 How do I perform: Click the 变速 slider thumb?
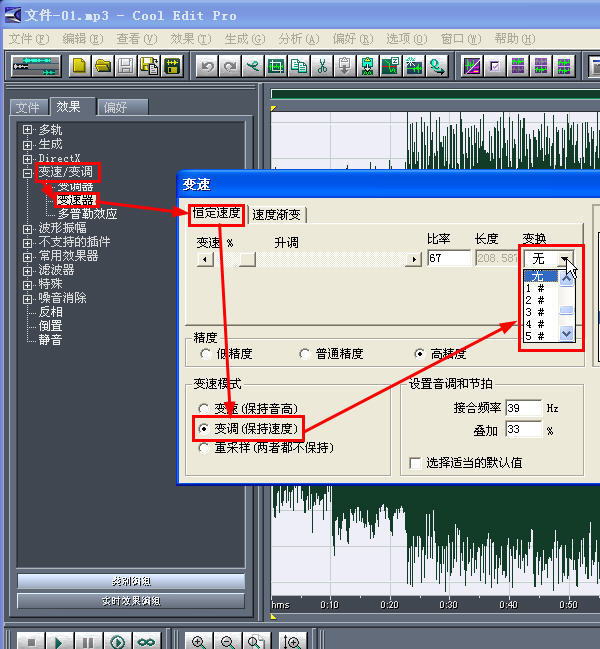[x=247, y=260]
